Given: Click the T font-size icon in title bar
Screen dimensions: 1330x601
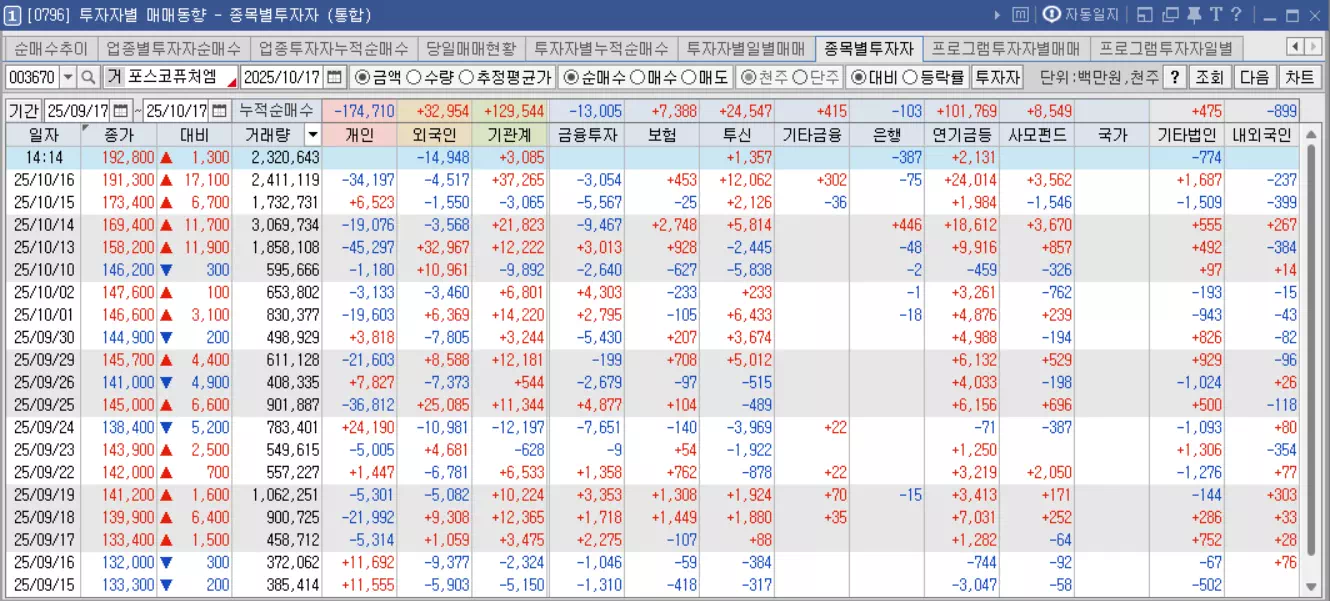Looking at the screenshot, I should (1216, 13).
